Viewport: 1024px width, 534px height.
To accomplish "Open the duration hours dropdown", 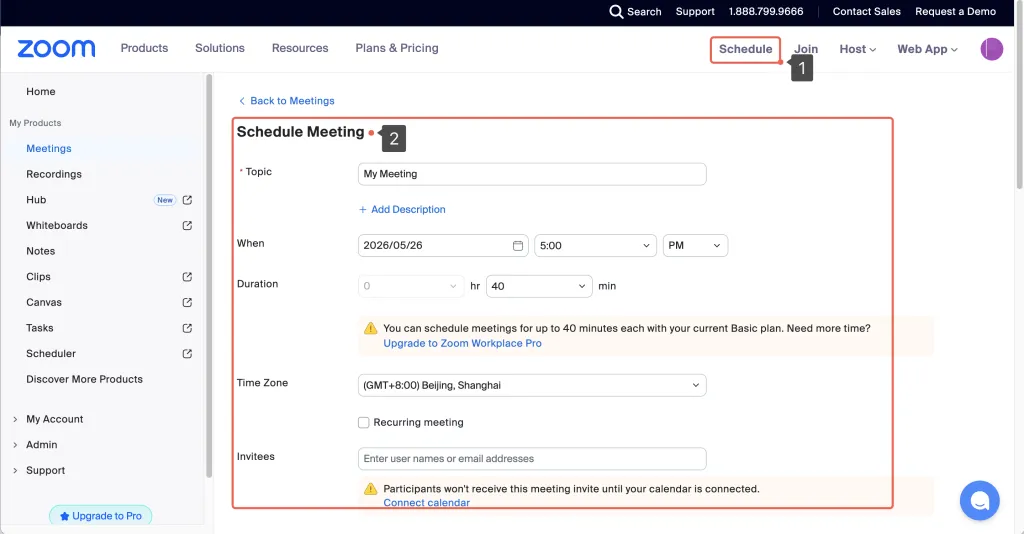I will [x=411, y=286].
